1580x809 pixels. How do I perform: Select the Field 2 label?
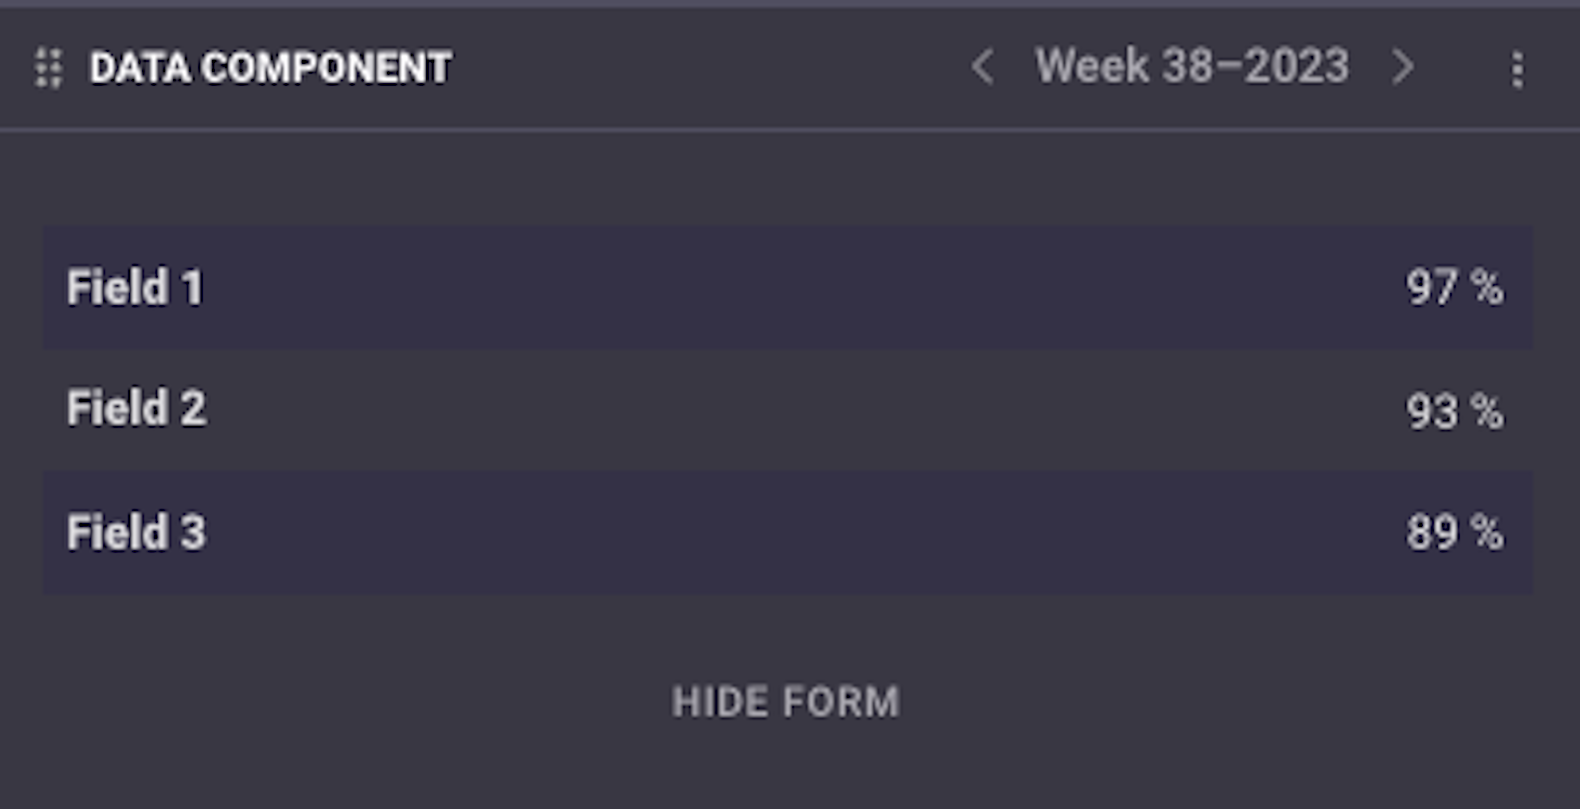[x=136, y=409]
